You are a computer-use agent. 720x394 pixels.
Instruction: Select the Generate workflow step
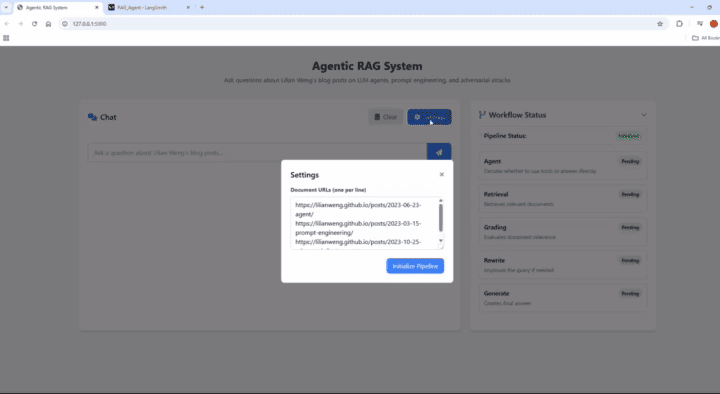tap(563, 298)
